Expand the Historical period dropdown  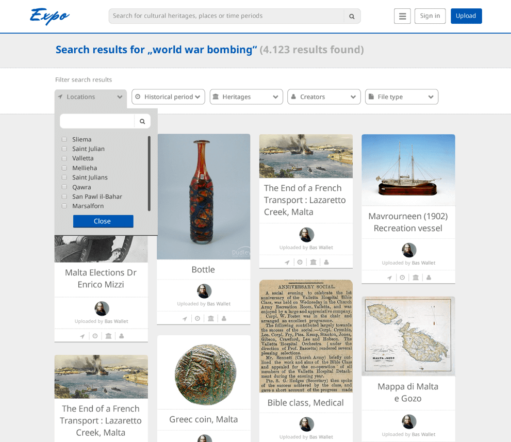tap(168, 97)
